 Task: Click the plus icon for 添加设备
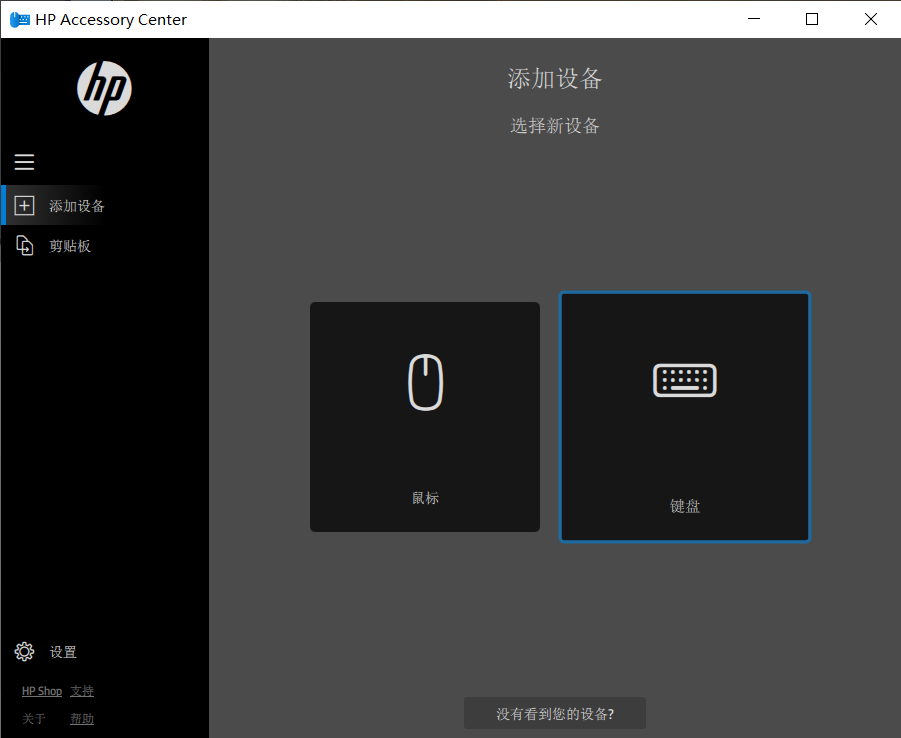click(24, 206)
